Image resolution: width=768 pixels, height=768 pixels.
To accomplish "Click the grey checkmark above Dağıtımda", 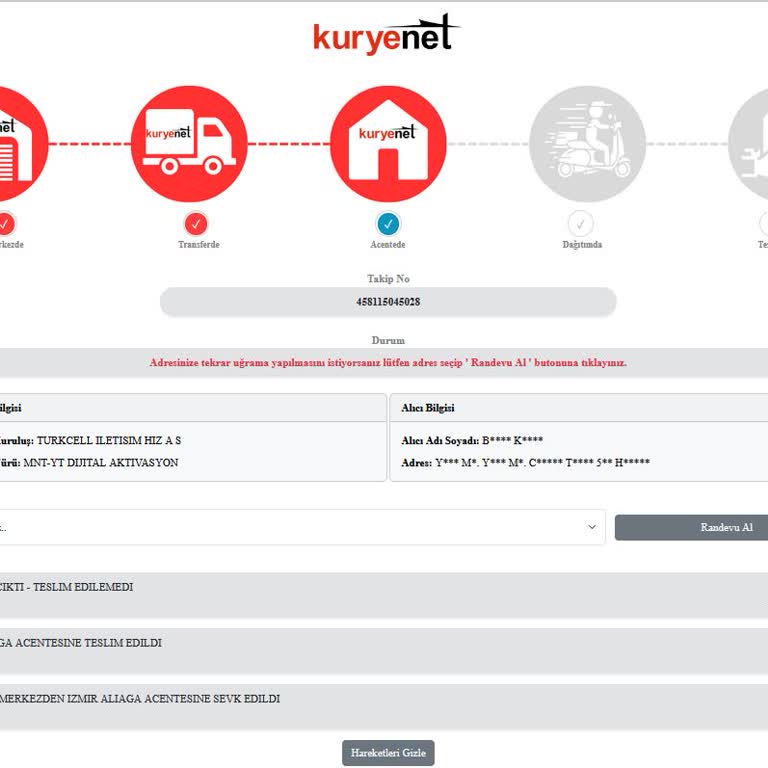I will 580,224.
